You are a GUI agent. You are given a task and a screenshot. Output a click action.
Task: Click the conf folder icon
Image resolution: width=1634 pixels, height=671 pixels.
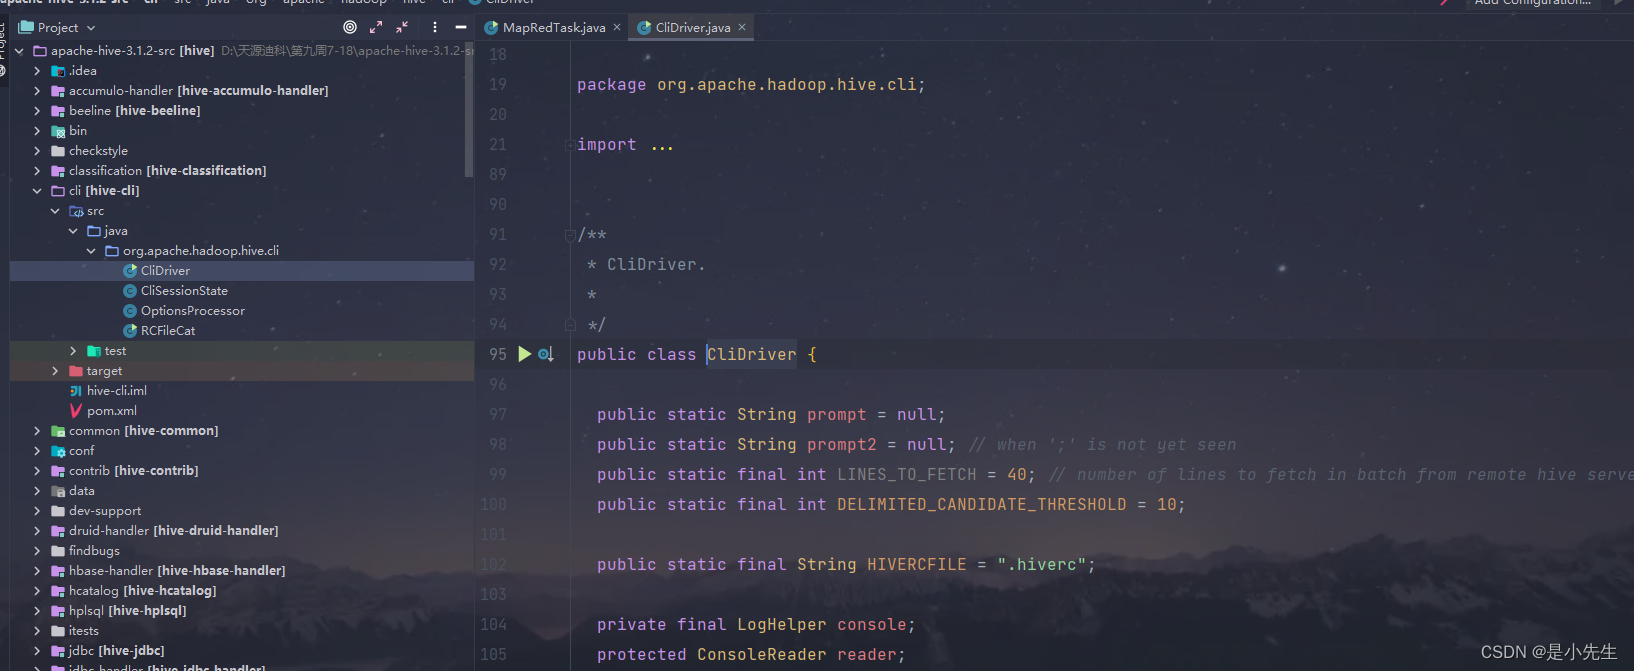pos(58,451)
